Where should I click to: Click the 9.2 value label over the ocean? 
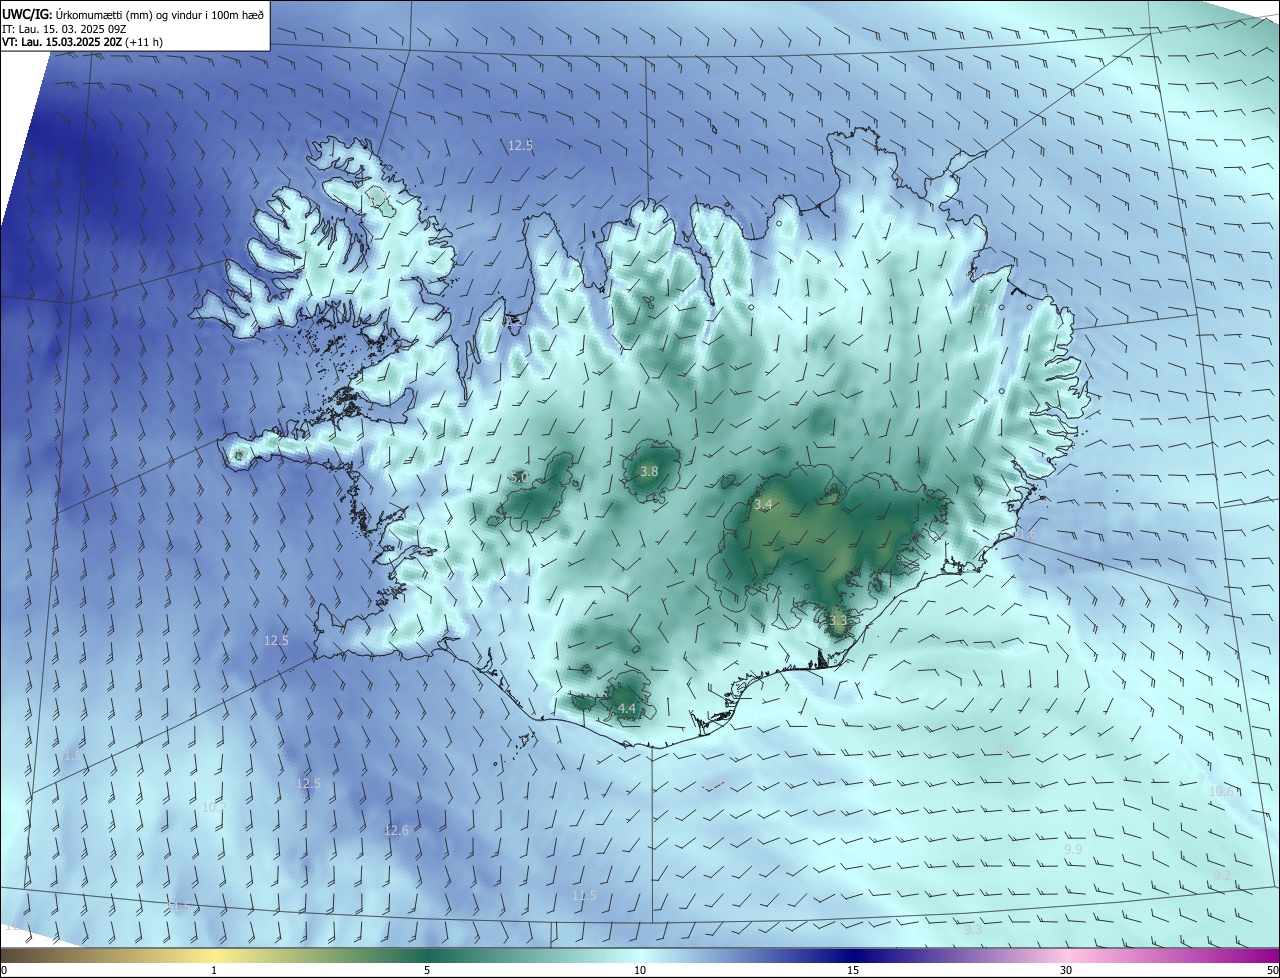click(x=1222, y=875)
